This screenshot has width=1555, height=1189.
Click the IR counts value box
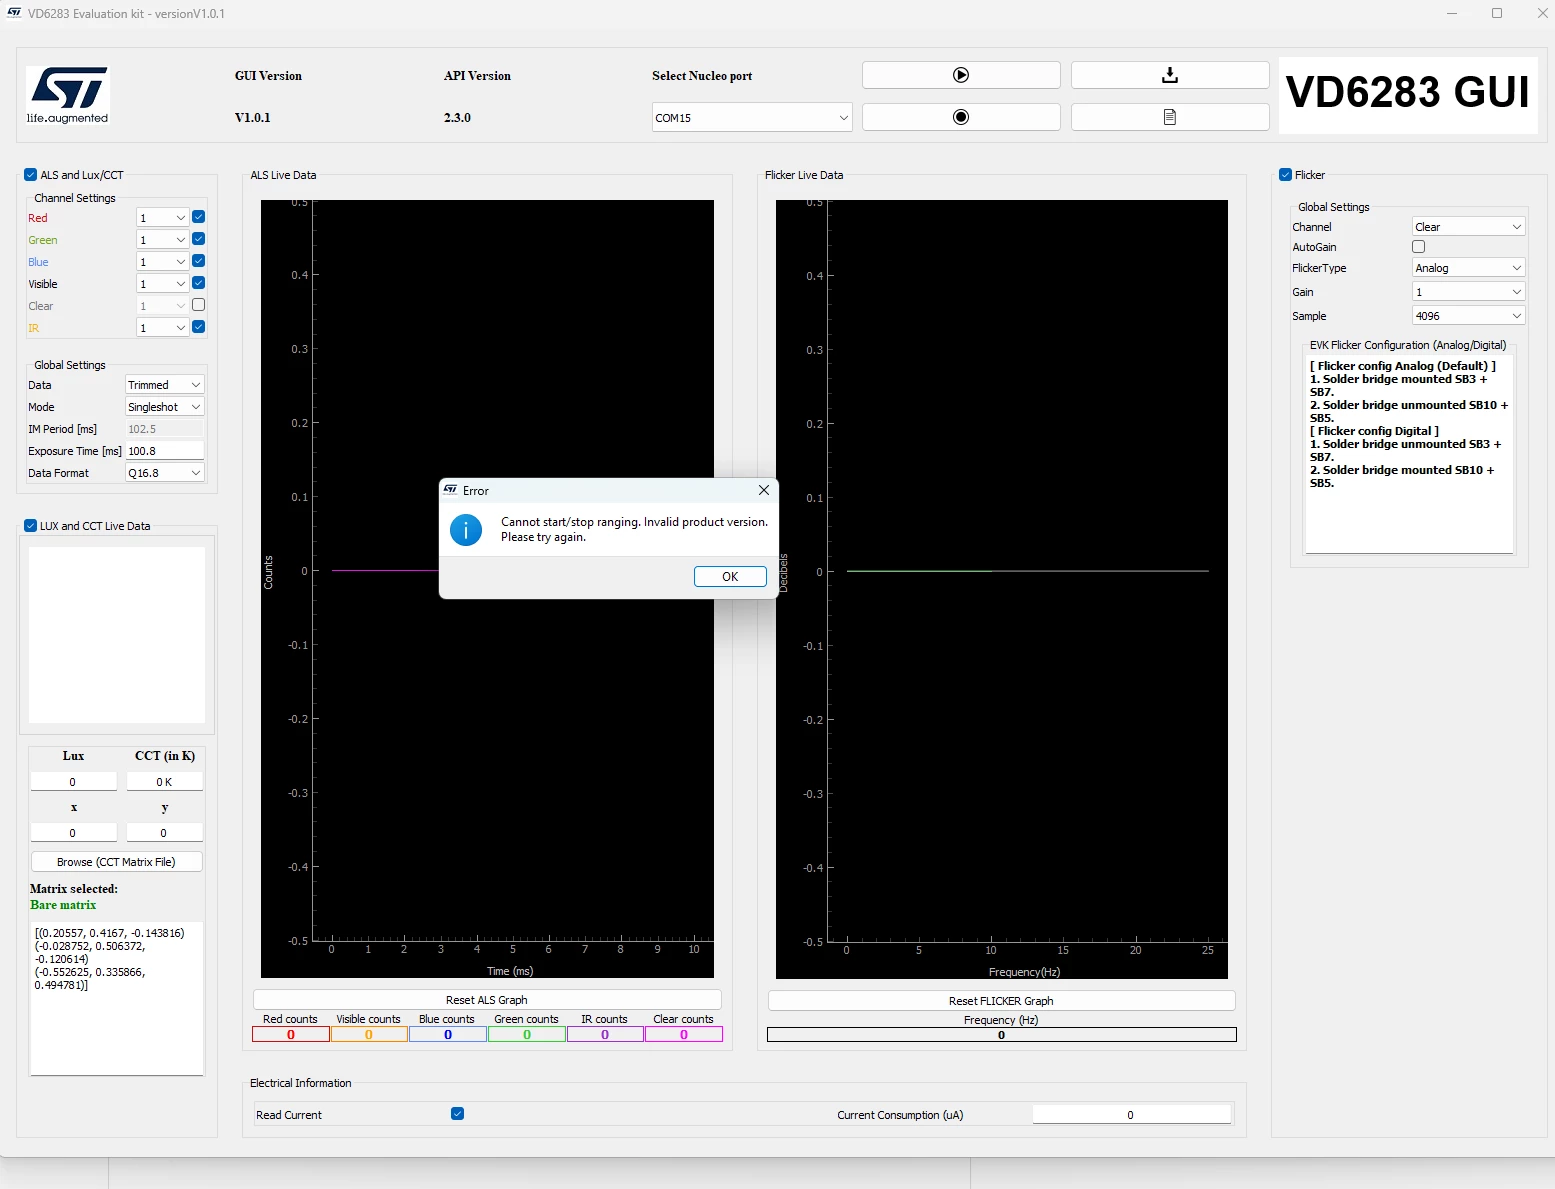(605, 1035)
